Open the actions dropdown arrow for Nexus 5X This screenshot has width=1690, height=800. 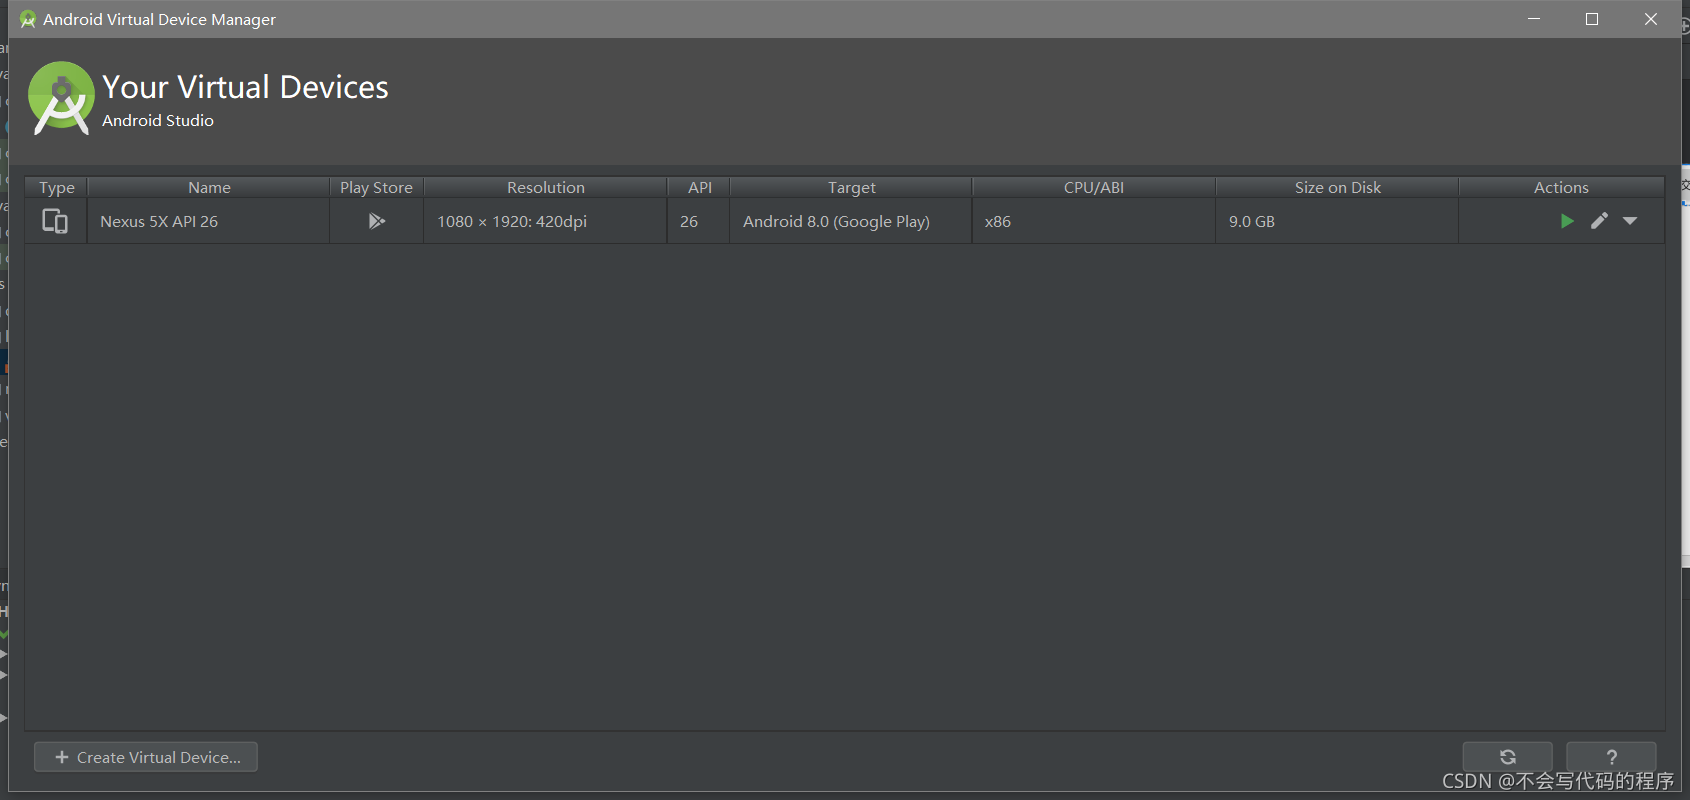(1630, 221)
